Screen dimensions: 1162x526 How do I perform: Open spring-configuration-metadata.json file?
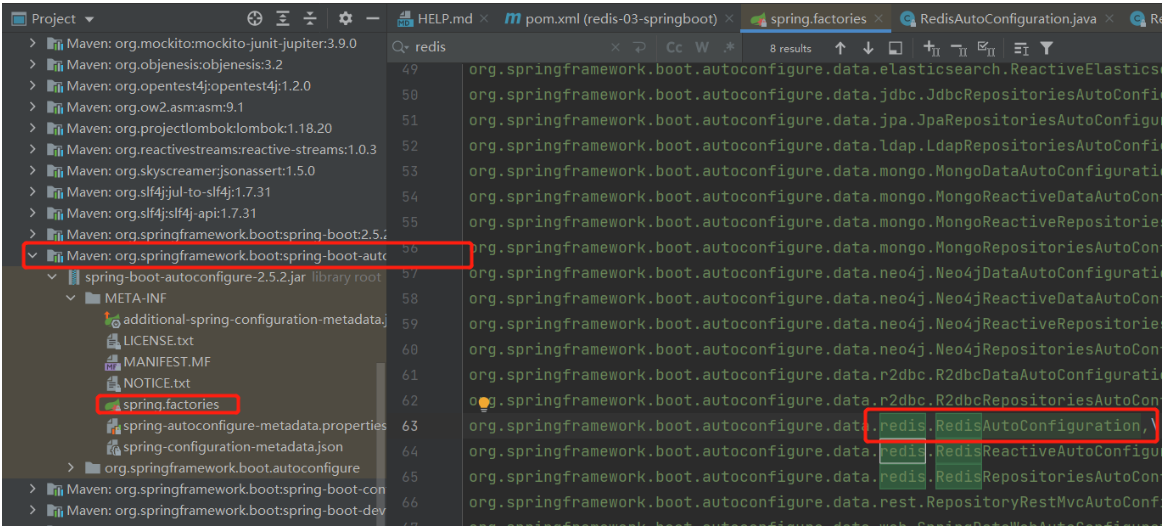[225, 447]
